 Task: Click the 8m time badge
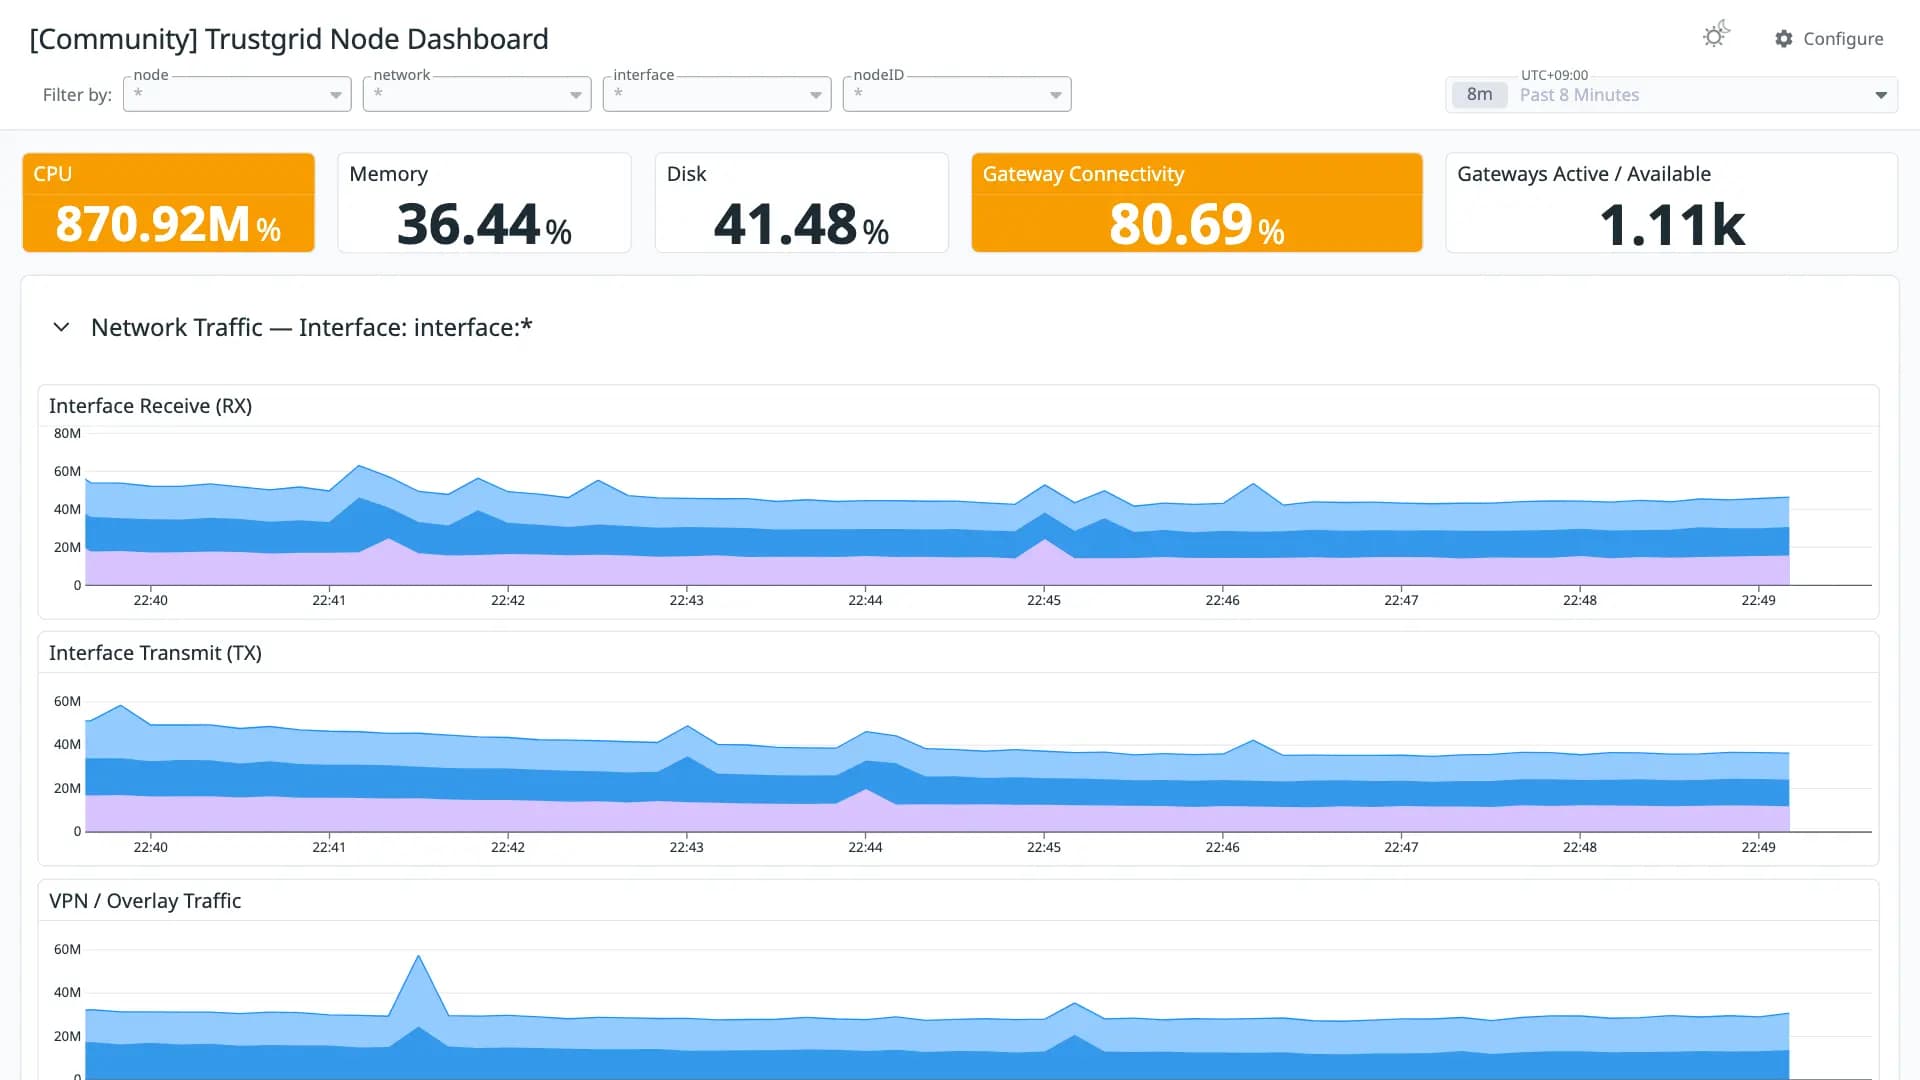(1480, 95)
